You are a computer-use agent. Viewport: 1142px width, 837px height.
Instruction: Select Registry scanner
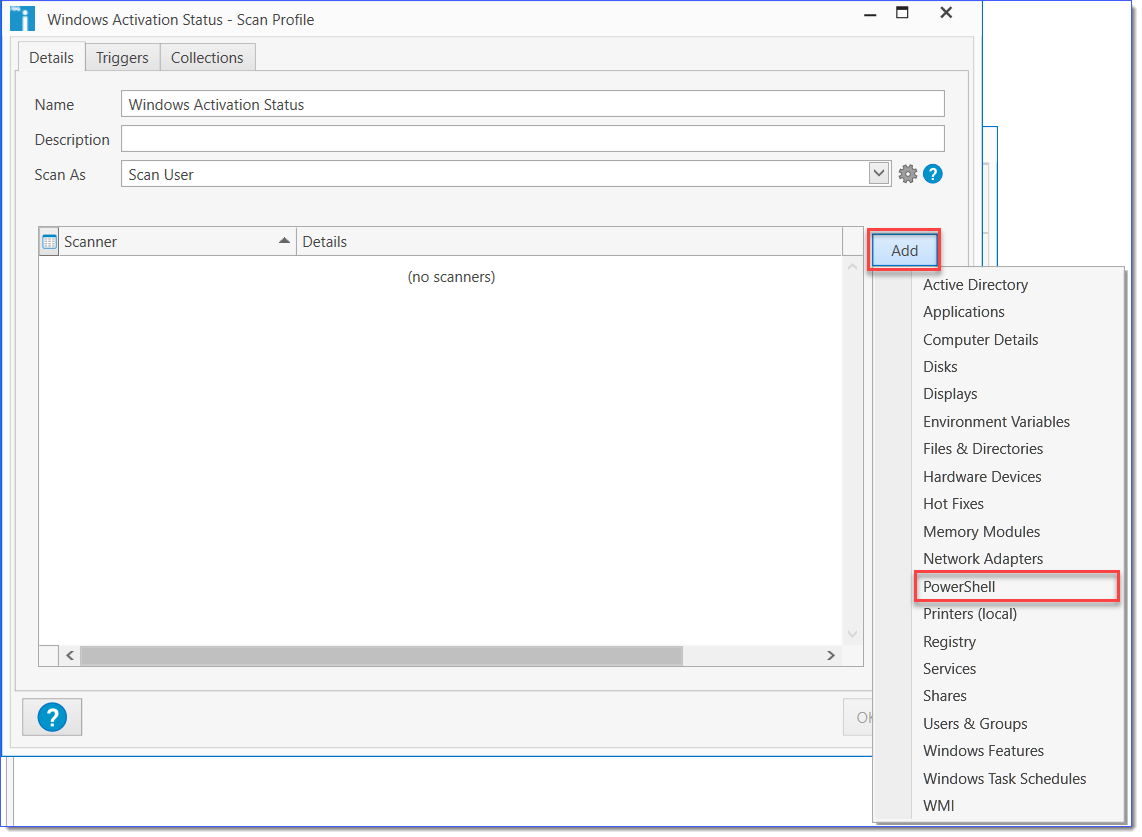coord(949,642)
